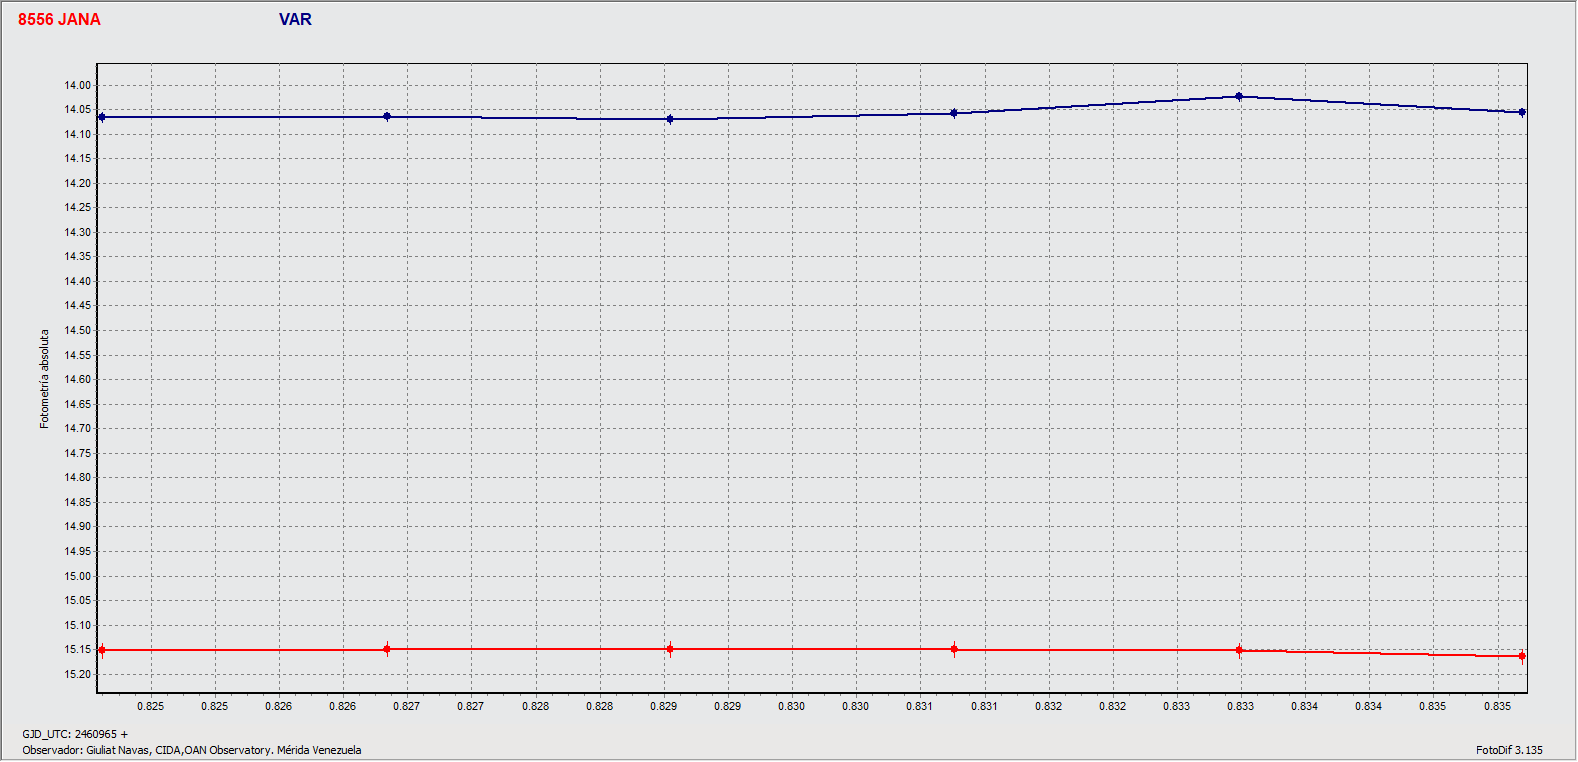Click the highest peak blue data point
Image resolution: width=1578 pixels, height=762 pixels.
(1239, 97)
